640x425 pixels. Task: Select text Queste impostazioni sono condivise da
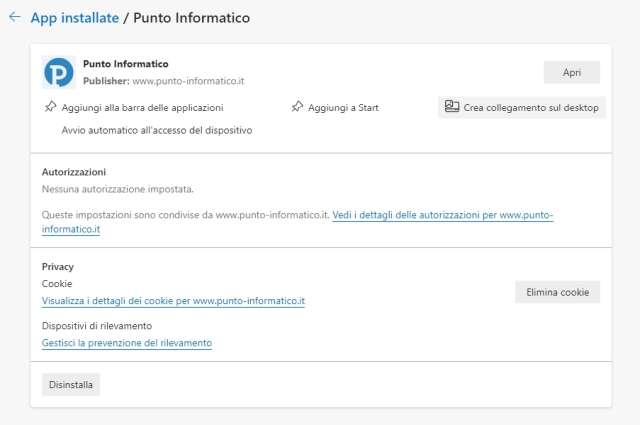click(x=127, y=215)
